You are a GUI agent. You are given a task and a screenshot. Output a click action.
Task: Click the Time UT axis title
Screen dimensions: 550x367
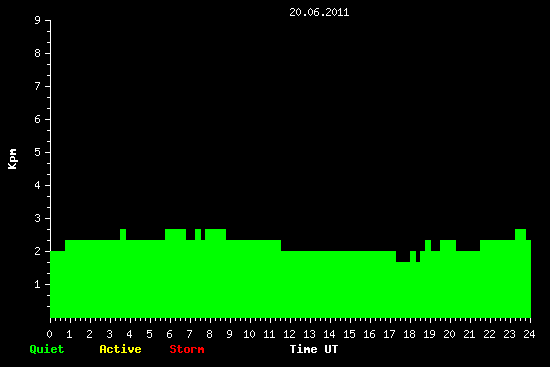tap(314, 349)
